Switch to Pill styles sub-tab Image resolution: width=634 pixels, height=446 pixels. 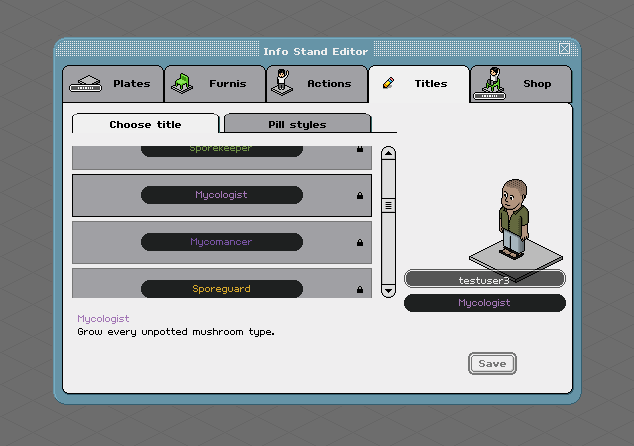tap(297, 124)
